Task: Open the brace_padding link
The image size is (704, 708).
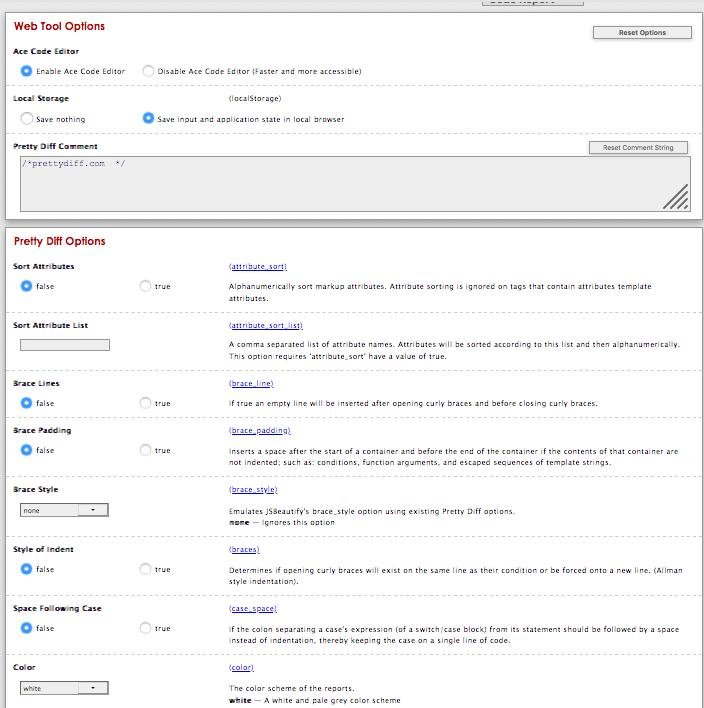Action: pyautogui.click(x=260, y=430)
